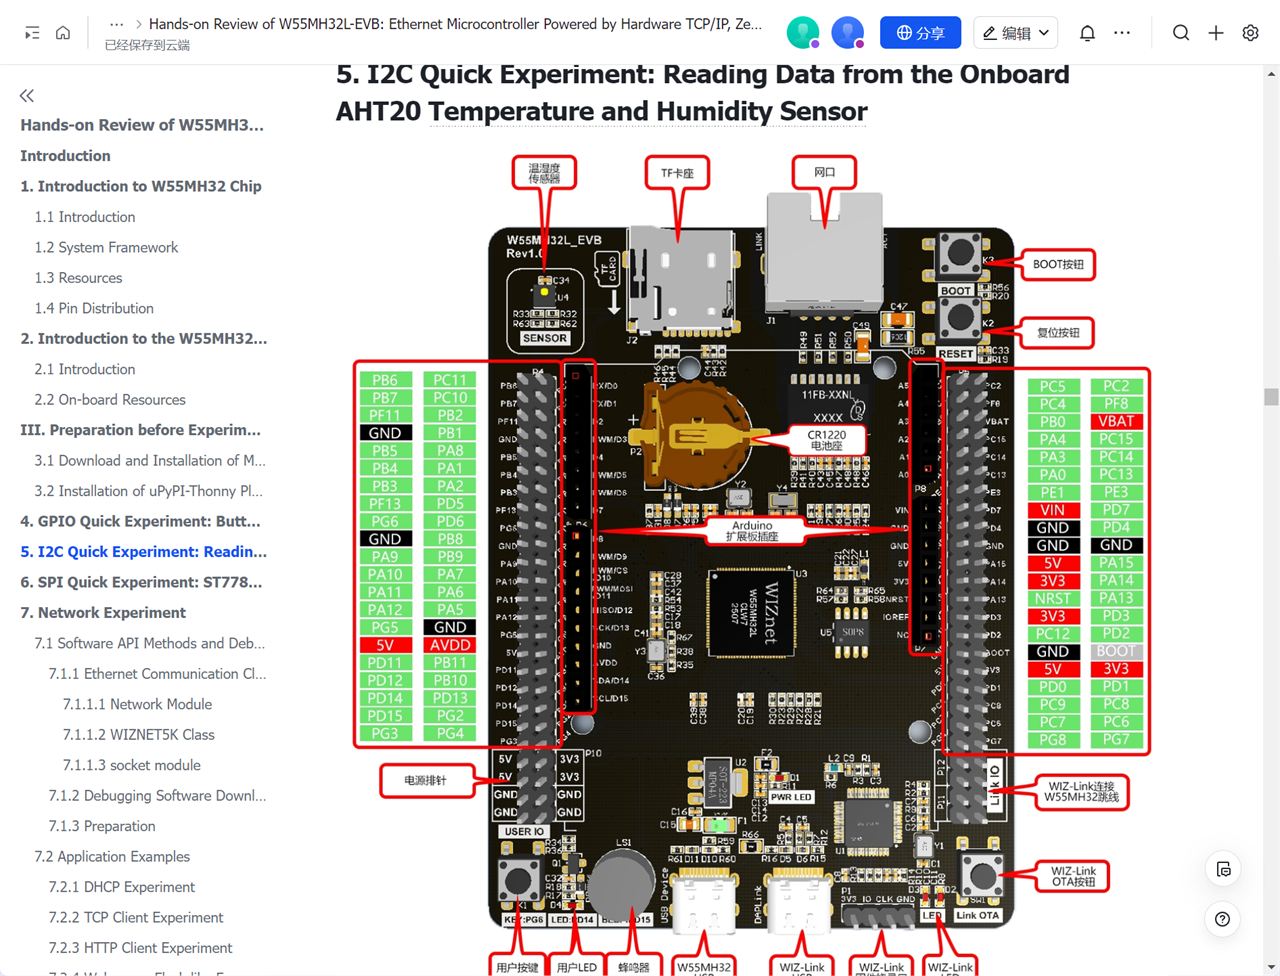Click the blue collaborator avatar
The height and width of the screenshot is (976, 1280).
click(848, 33)
